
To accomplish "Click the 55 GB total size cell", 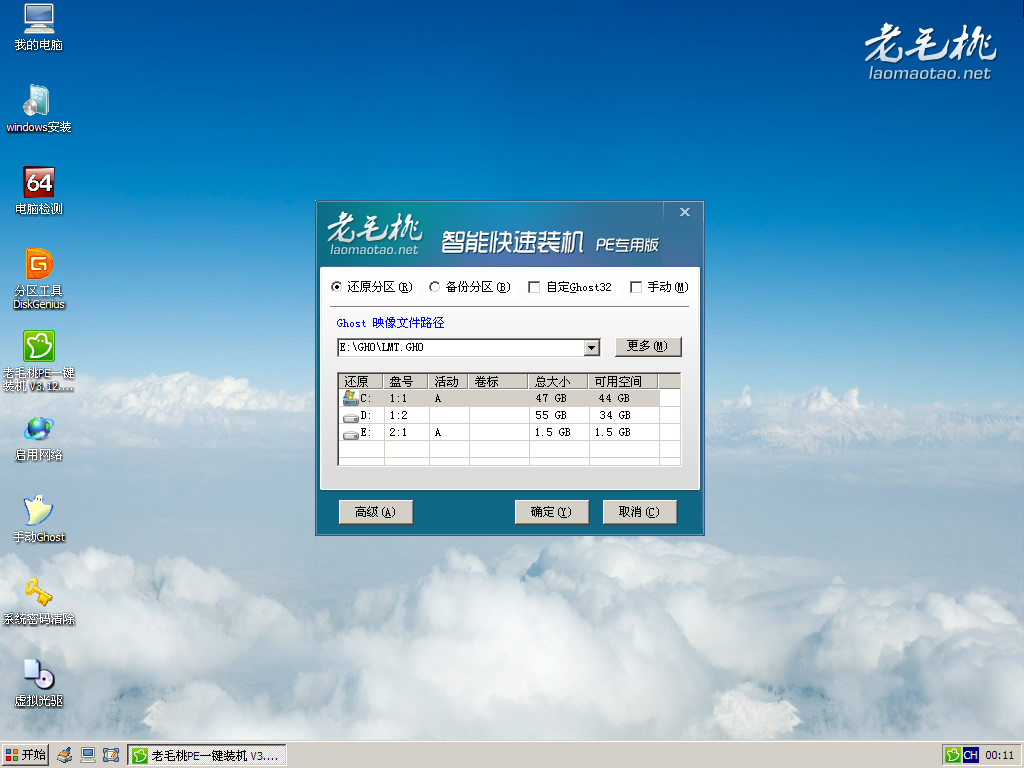I will pyautogui.click(x=558, y=415).
